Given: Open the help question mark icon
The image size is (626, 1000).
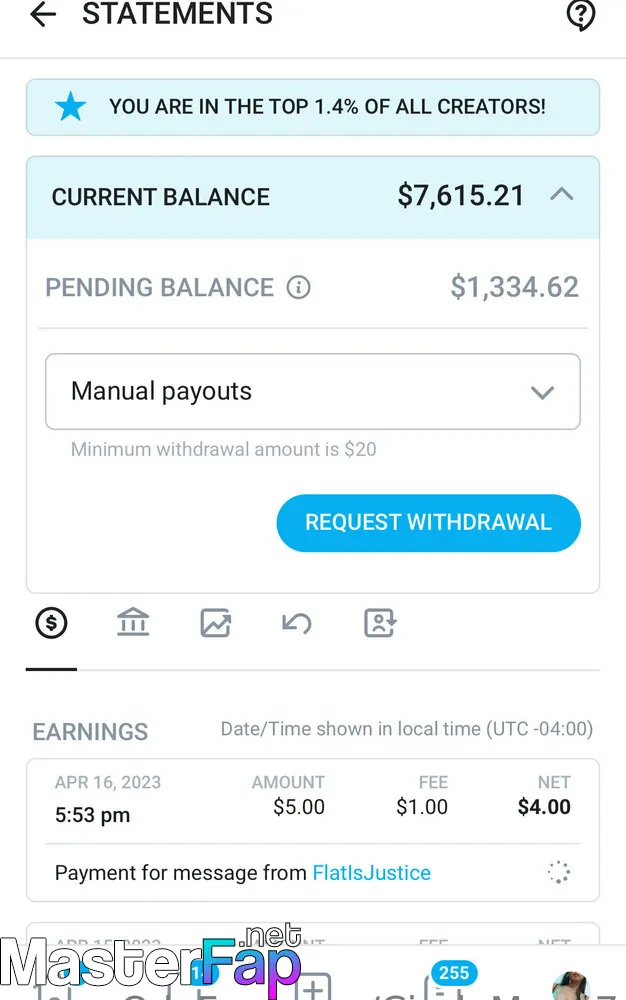Looking at the screenshot, I should point(581,15).
